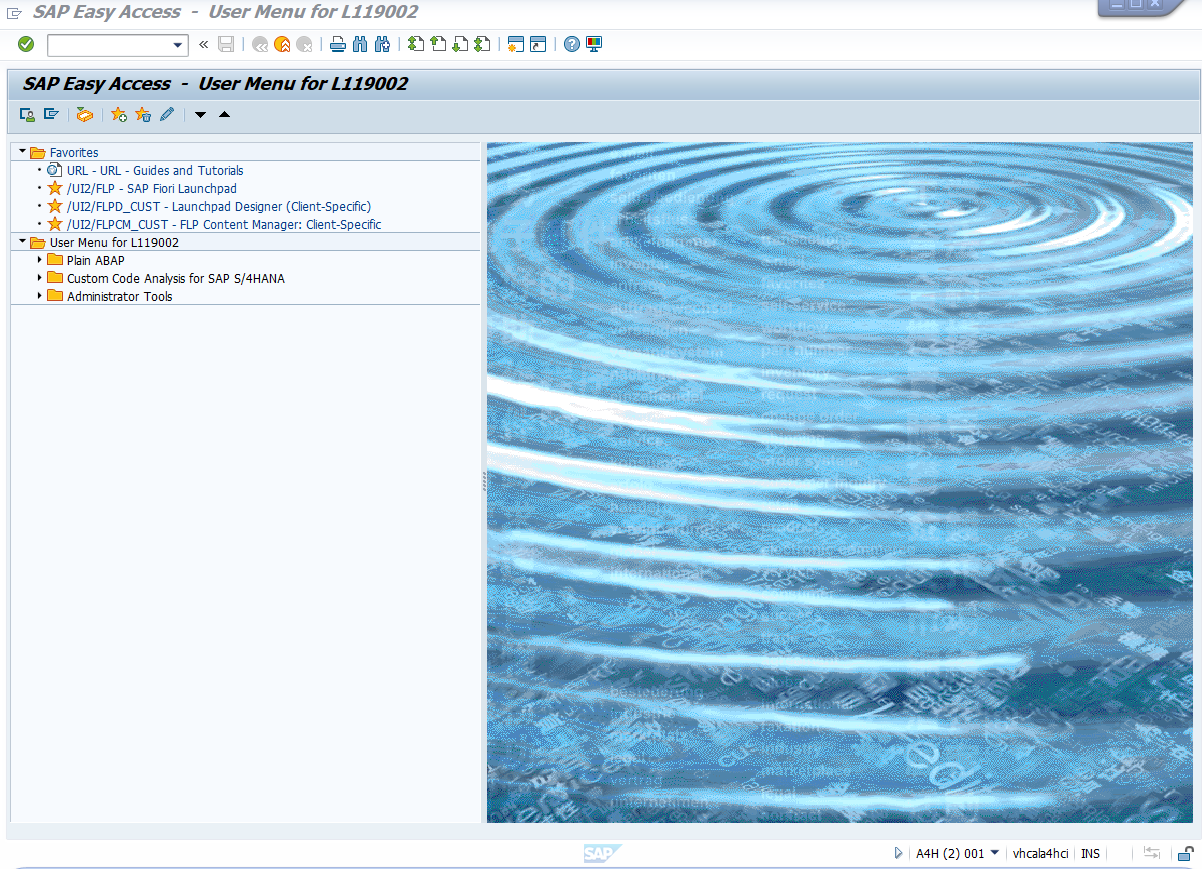Click the Last Page icon

tap(482, 44)
